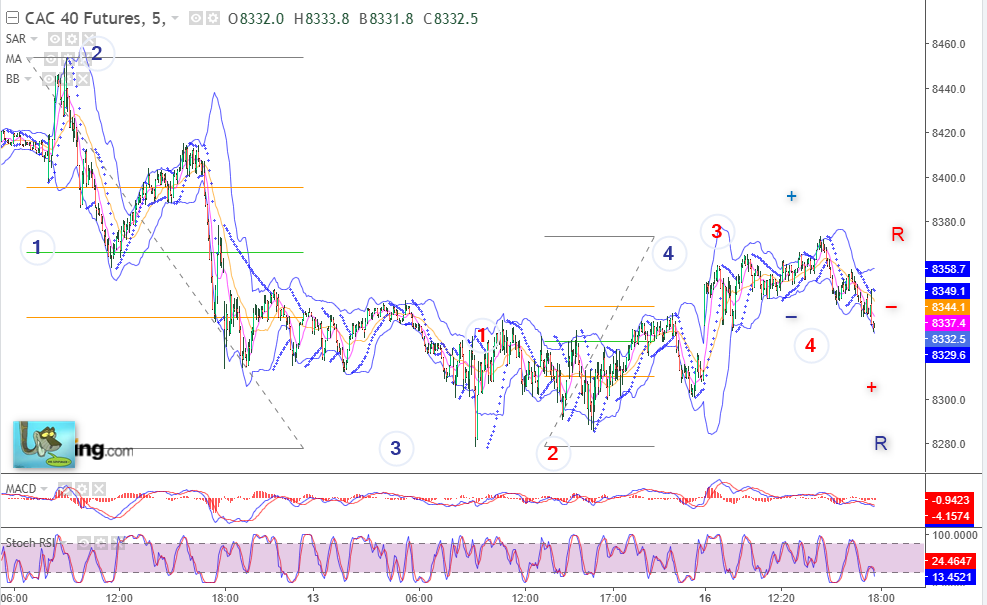Click the magenta 8337.4 price label
This screenshot has width=987, height=605.
click(x=947, y=323)
